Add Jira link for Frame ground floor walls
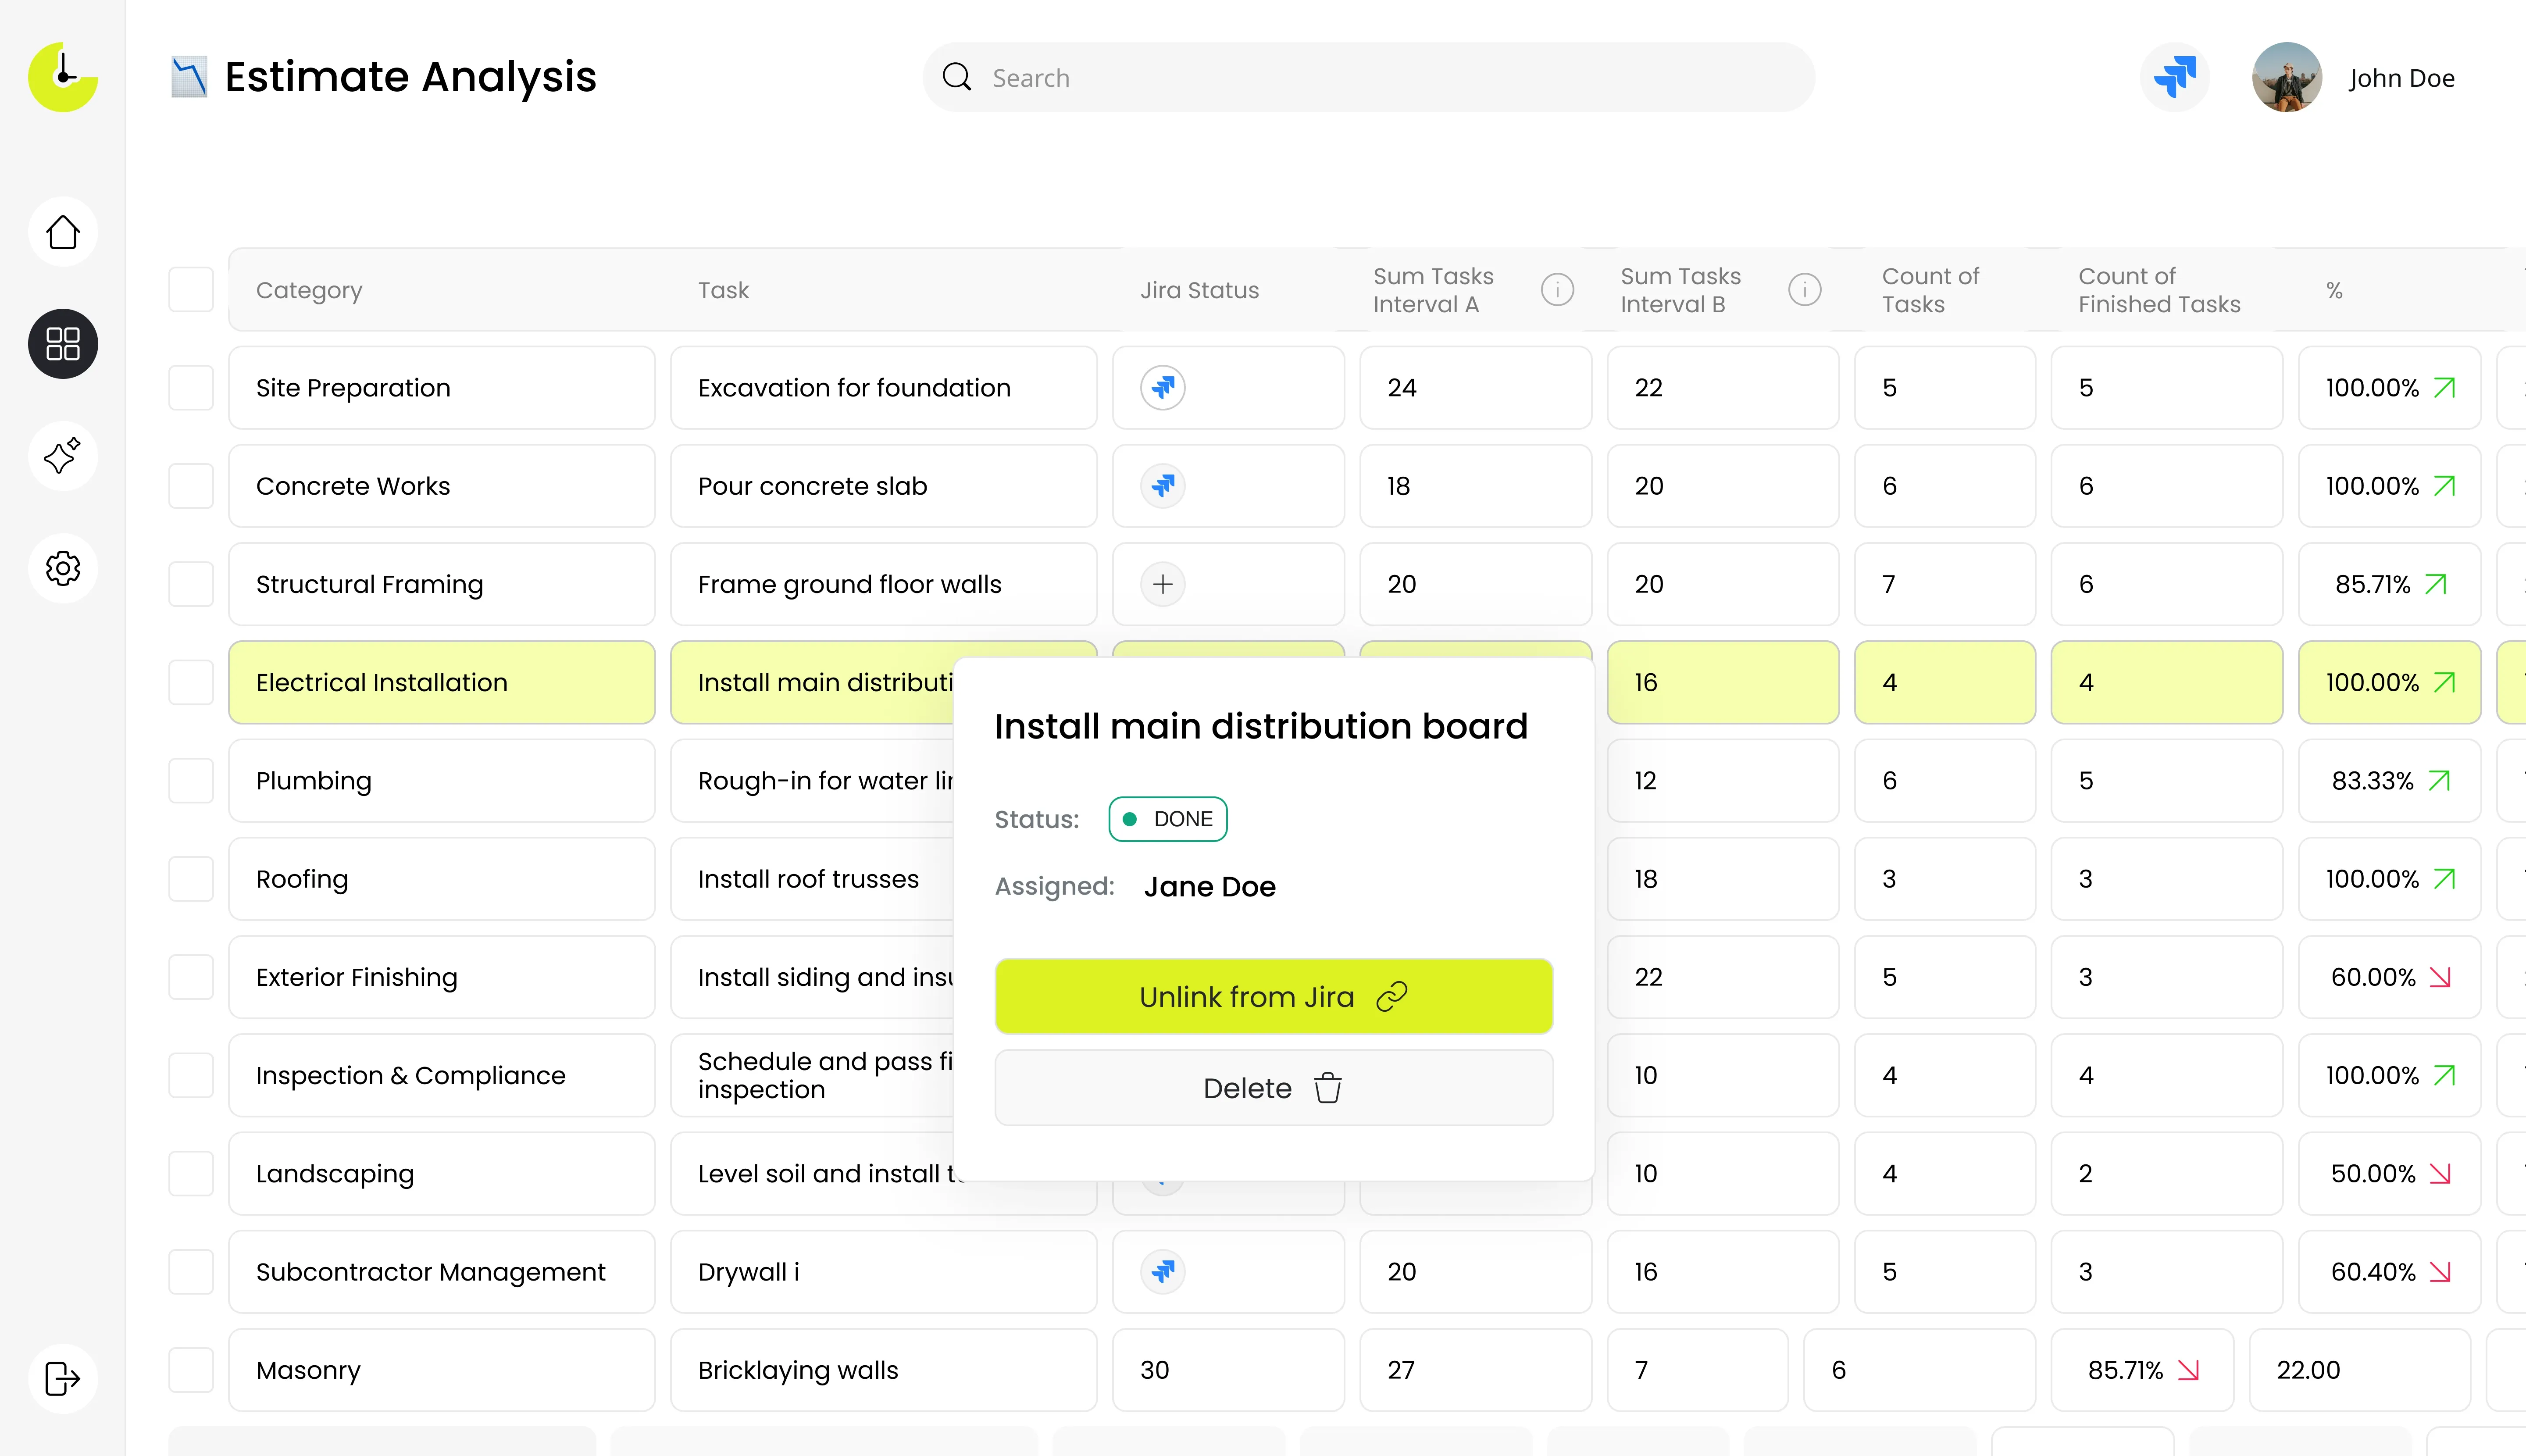 click(1163, 584)
